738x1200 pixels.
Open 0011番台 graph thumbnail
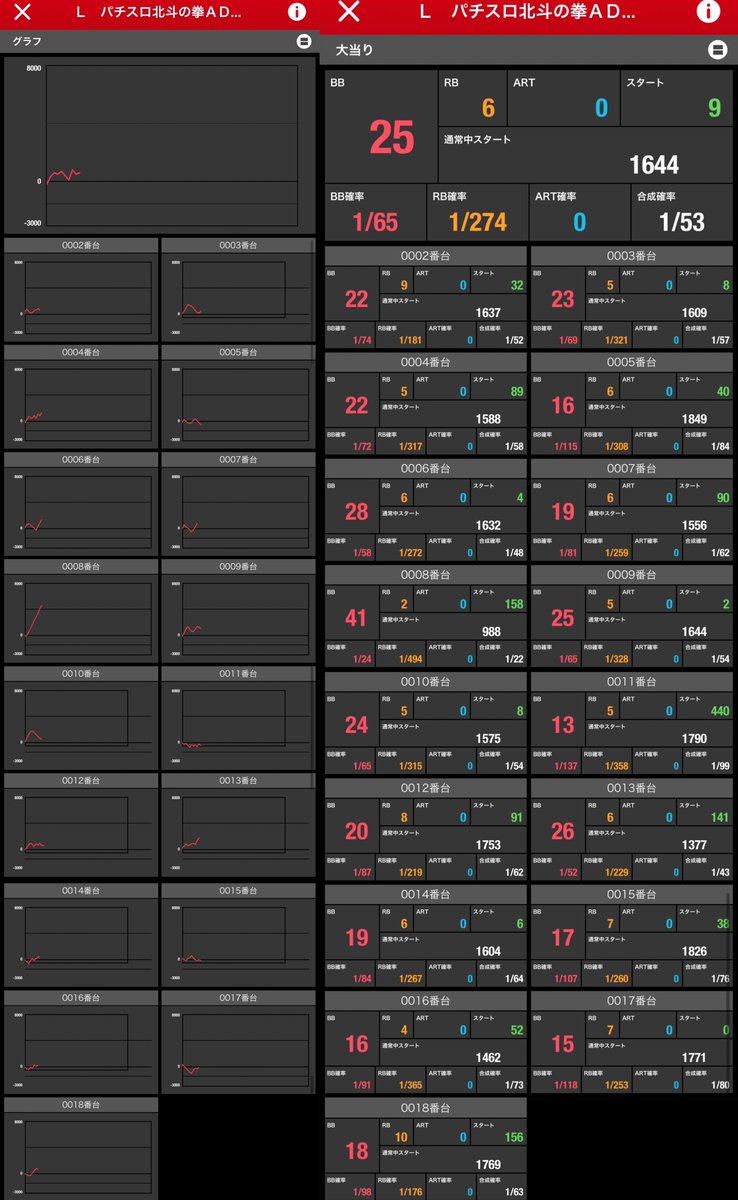[238, 725]
